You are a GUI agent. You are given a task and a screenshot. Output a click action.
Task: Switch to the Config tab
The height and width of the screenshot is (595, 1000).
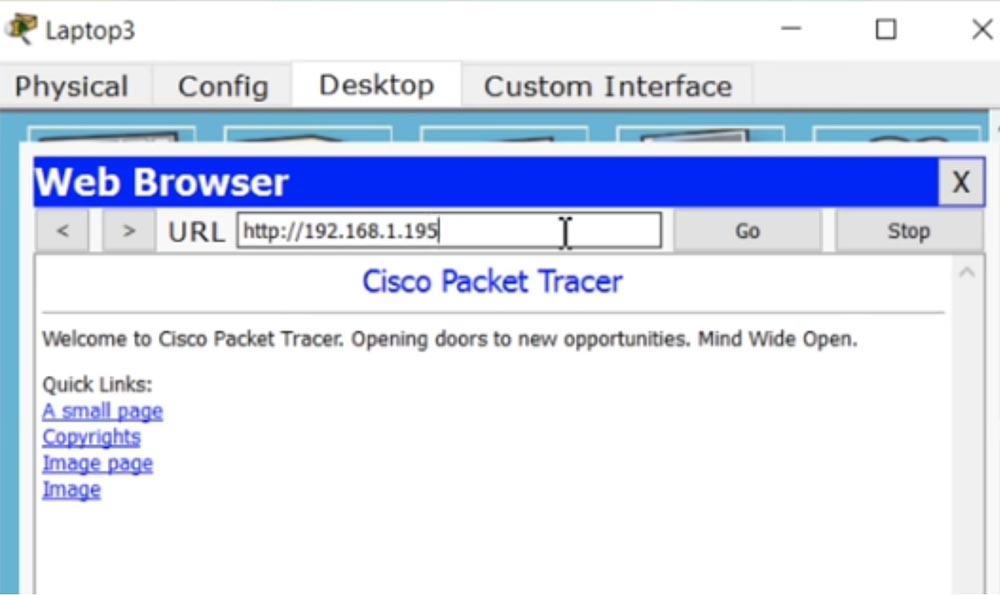pos(223,86)
